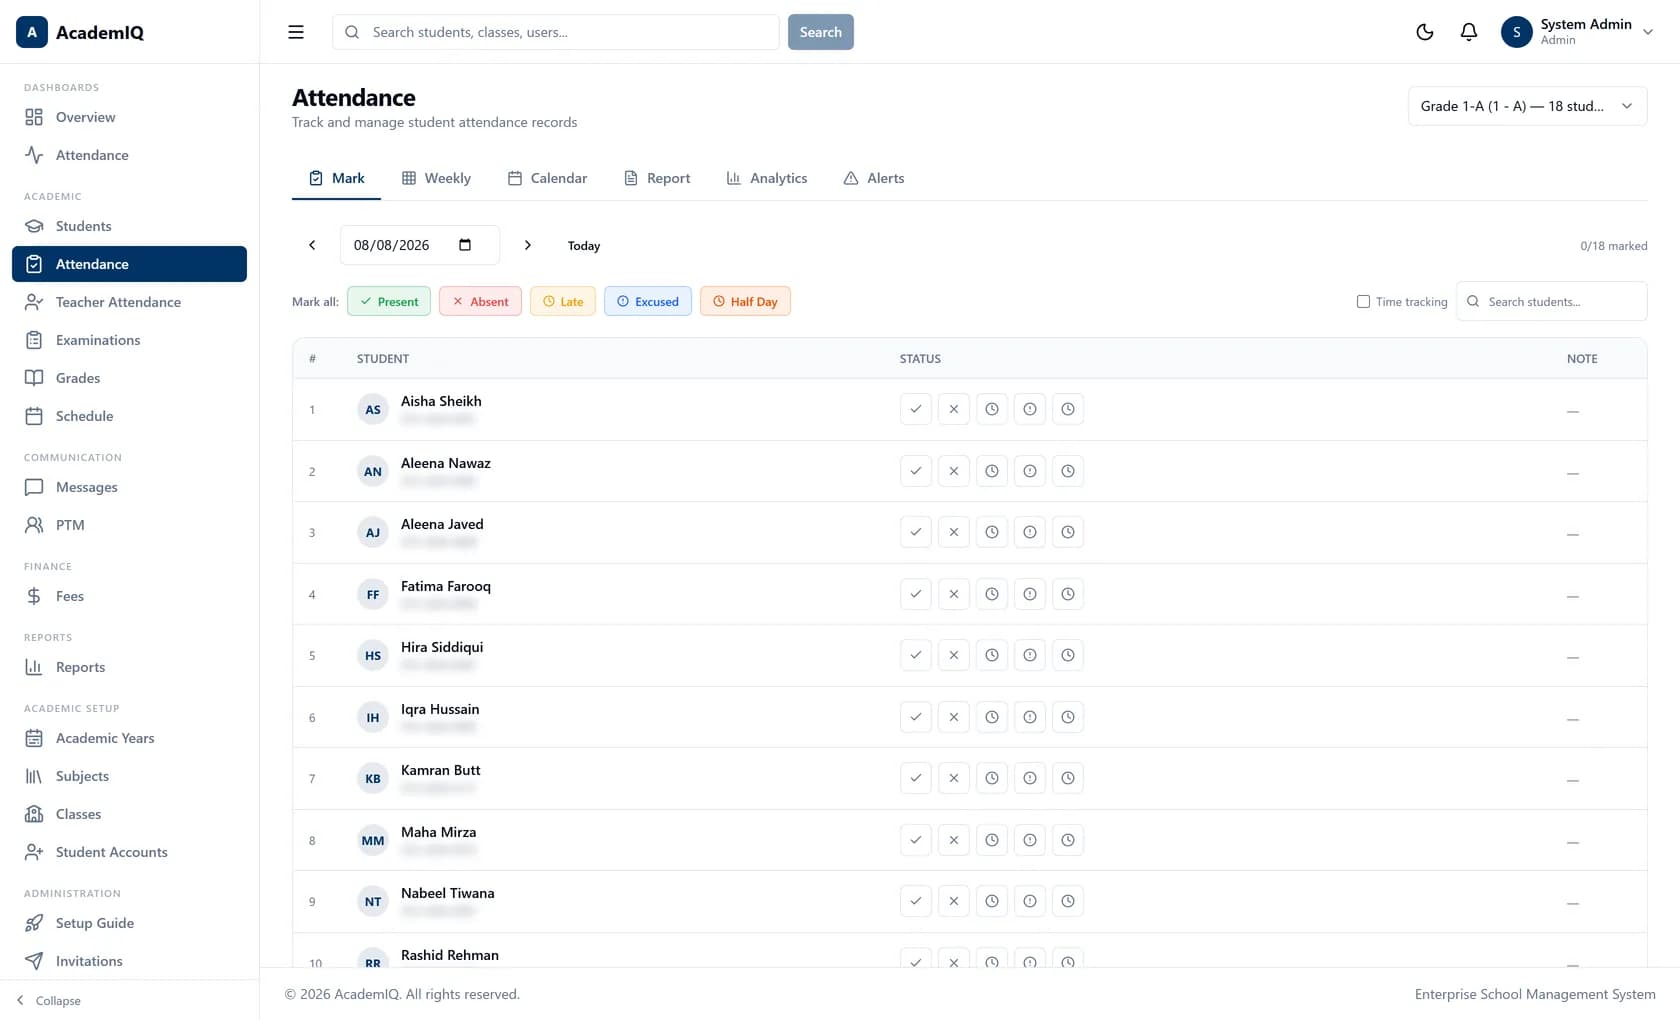Screen dimensions: 1680x1020
Task: Click the Today button
Action: 584,246
